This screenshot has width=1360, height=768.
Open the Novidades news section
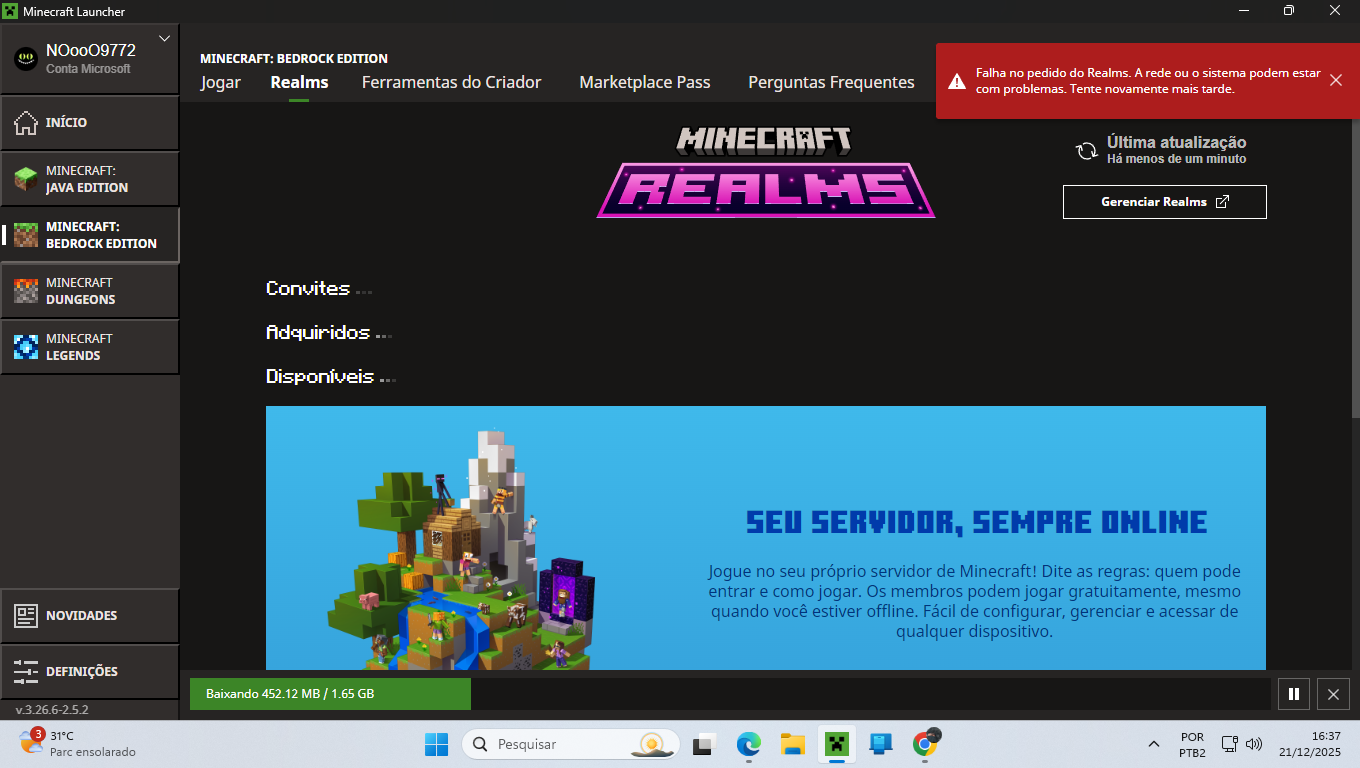click(x=90, y=616)
